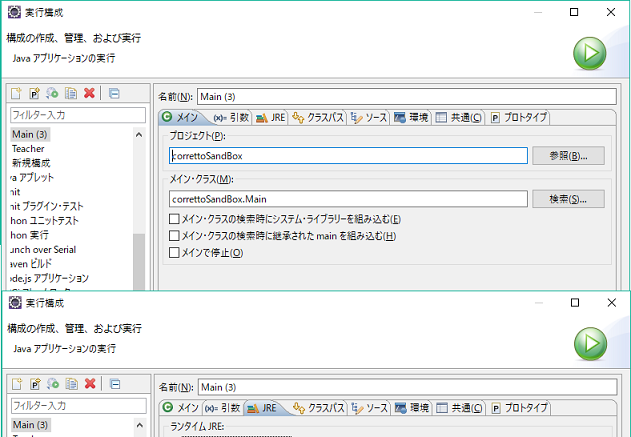Viewport: 631px width, 437px height.
Task: Click the プロジェクト field containing correttoSandBox
Action: coord(348,156)
